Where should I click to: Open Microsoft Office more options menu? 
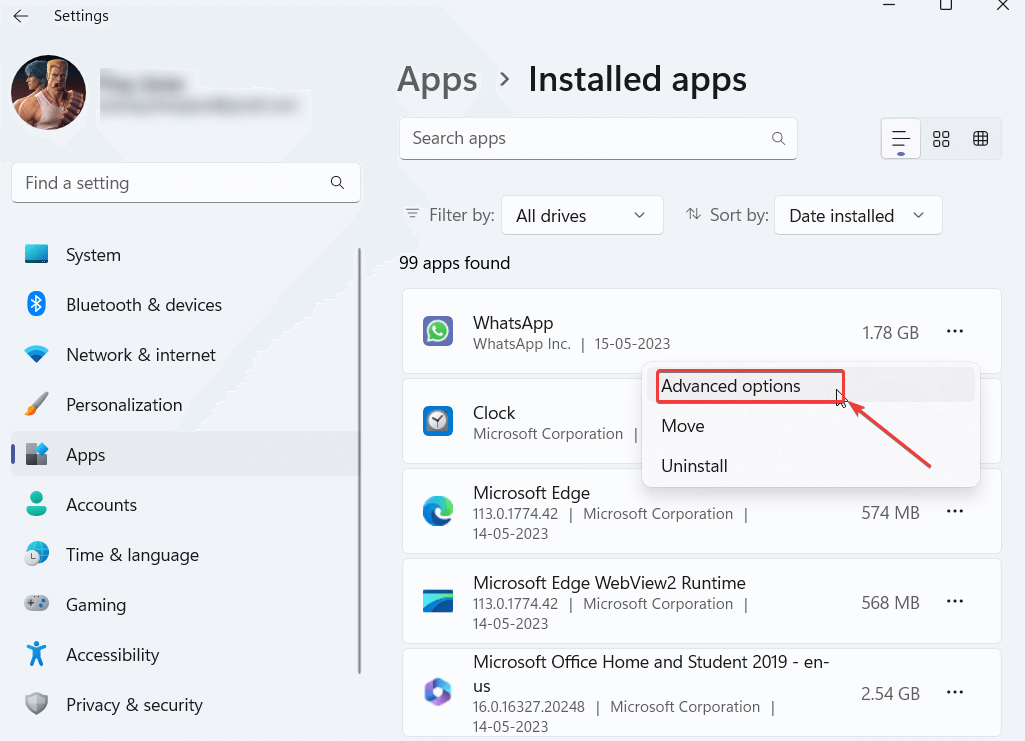pyautogui.click(x=954, y=692)
